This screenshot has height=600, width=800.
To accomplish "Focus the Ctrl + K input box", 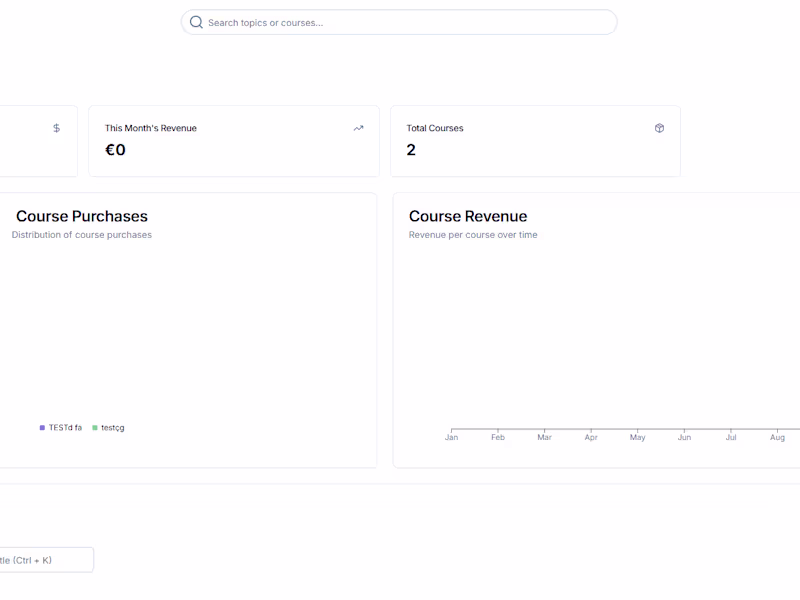I will point(45,560).
